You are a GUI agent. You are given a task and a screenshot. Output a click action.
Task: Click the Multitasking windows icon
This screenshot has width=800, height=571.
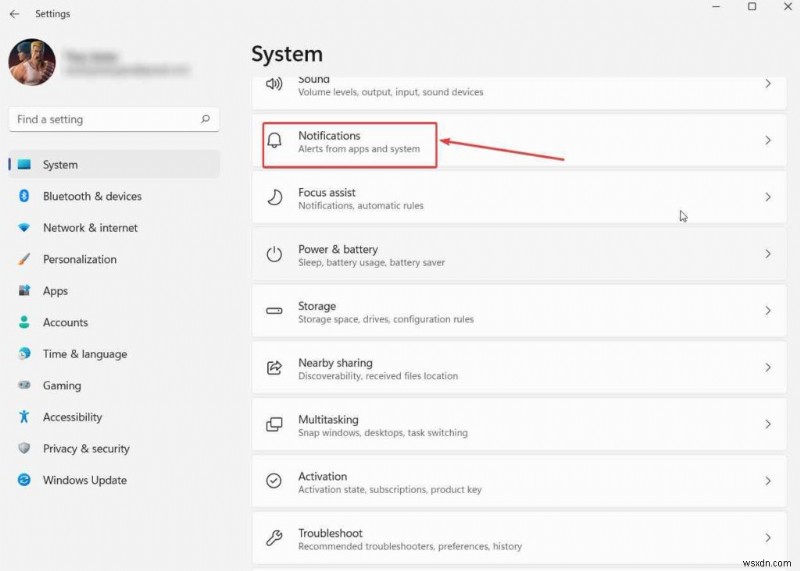point(274,424)
